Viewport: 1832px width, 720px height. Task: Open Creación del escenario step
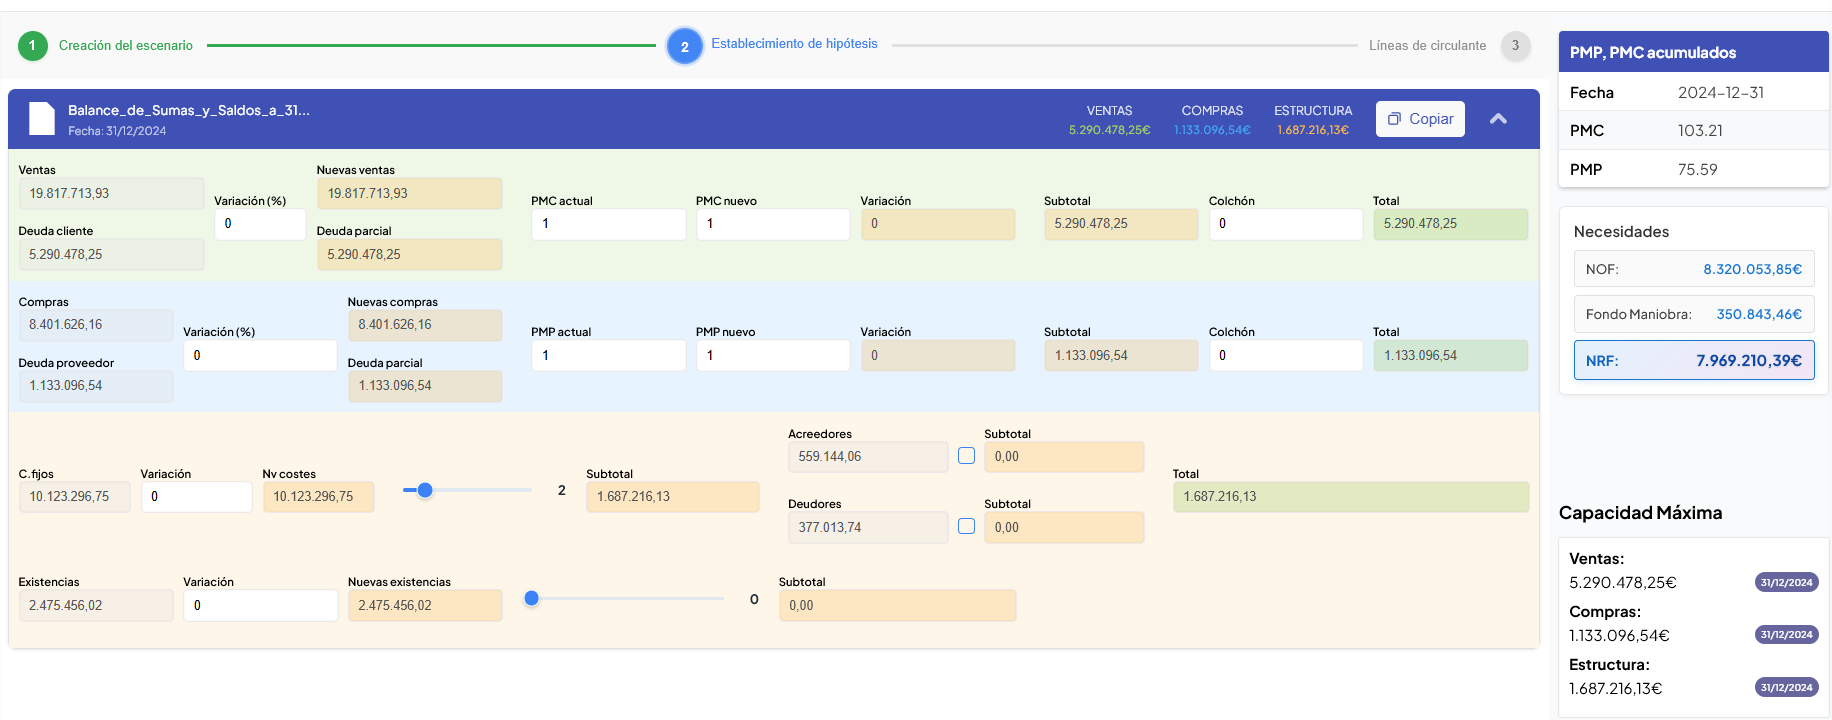point(125,46)
